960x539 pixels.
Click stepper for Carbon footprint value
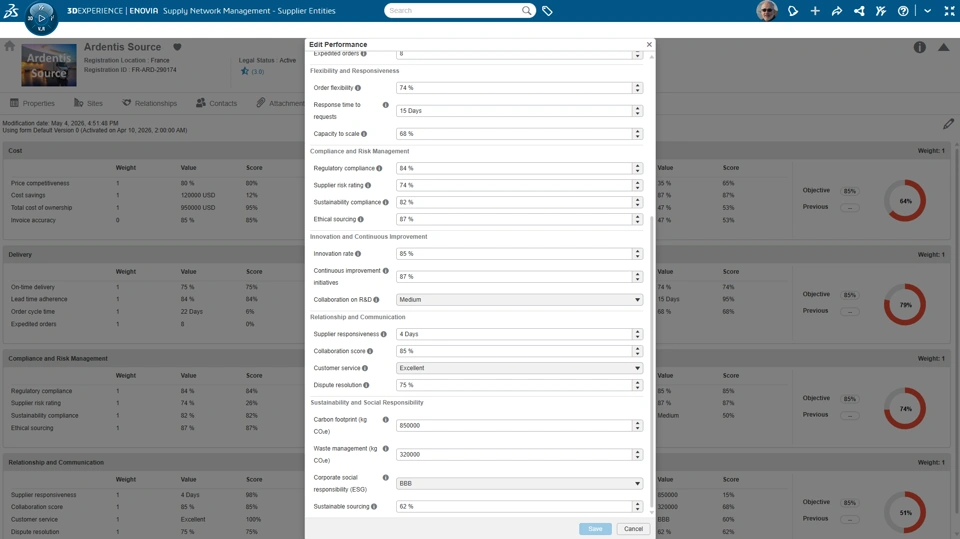click(x=637, y=425)
